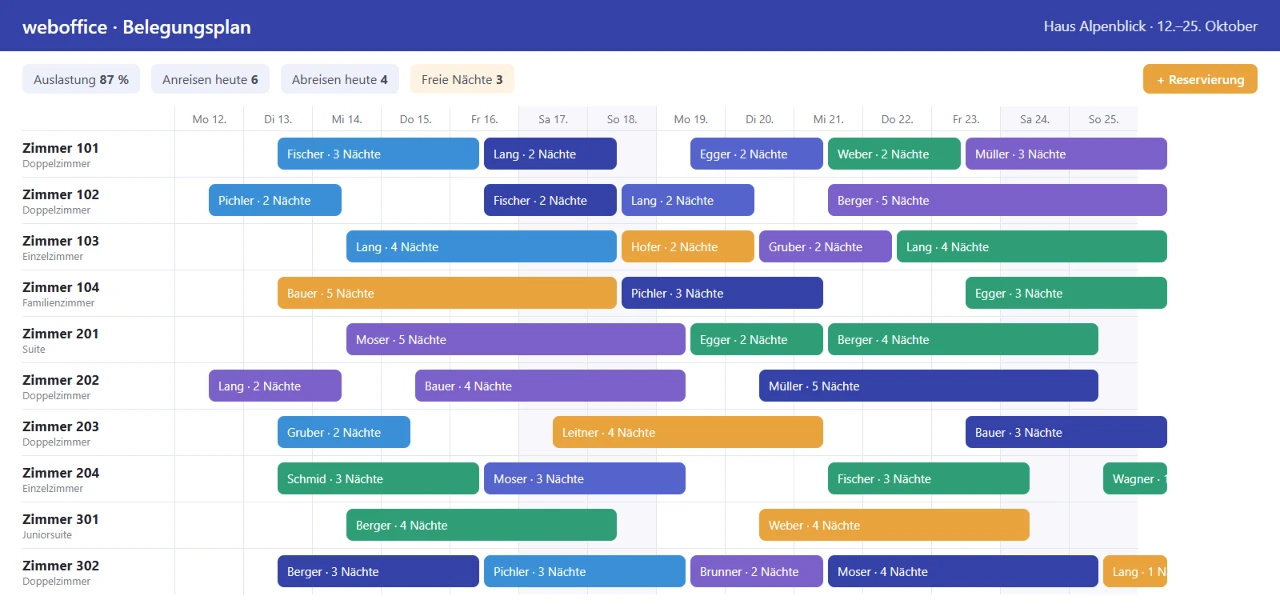This screenshot has height=608, width=1280.
Task: Click the Bauer · 3 Nächte booking
Action: tap(1066, 432)
